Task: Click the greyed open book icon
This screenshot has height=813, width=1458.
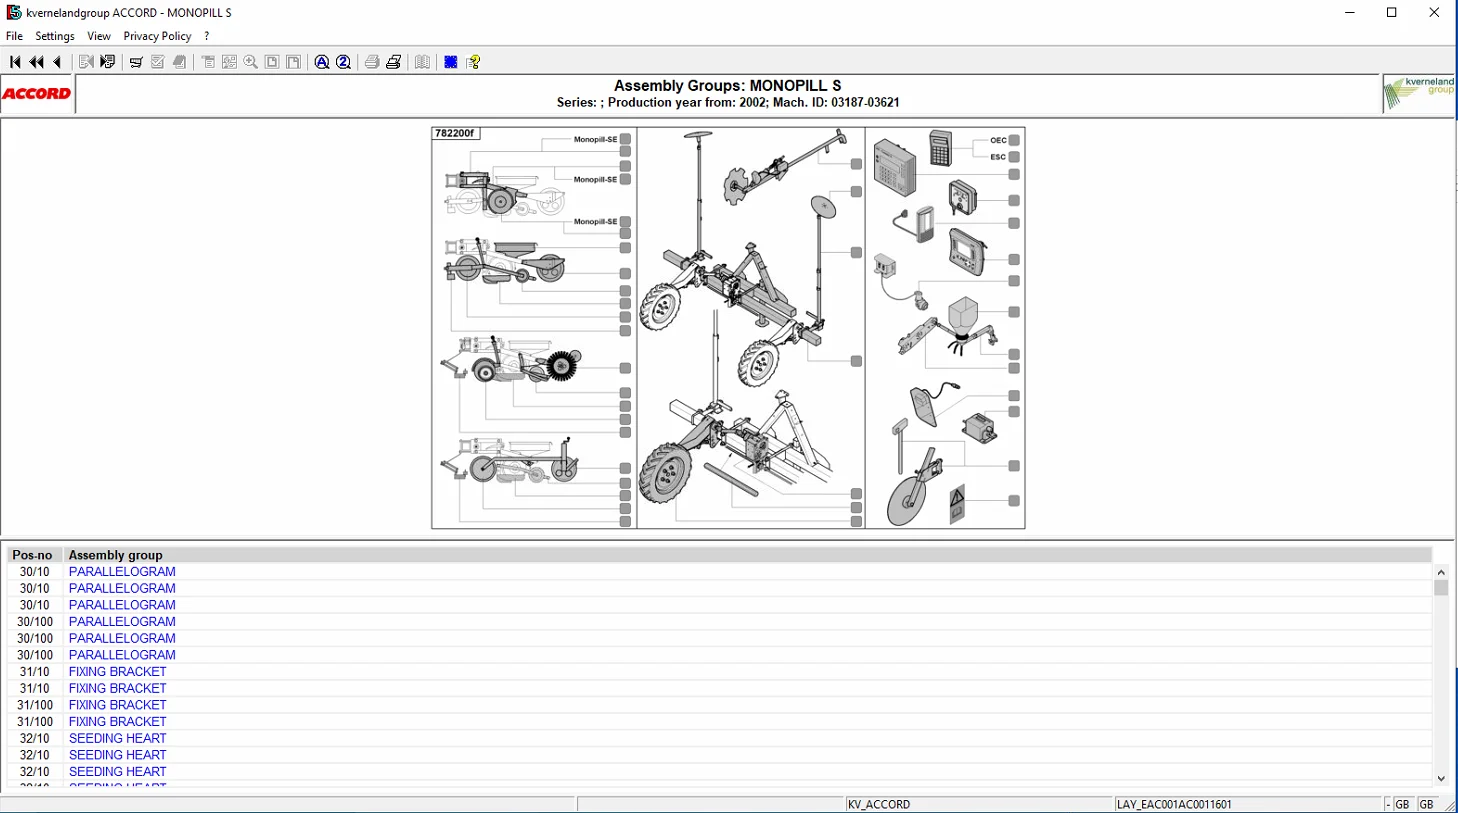Action: [423, 62]
